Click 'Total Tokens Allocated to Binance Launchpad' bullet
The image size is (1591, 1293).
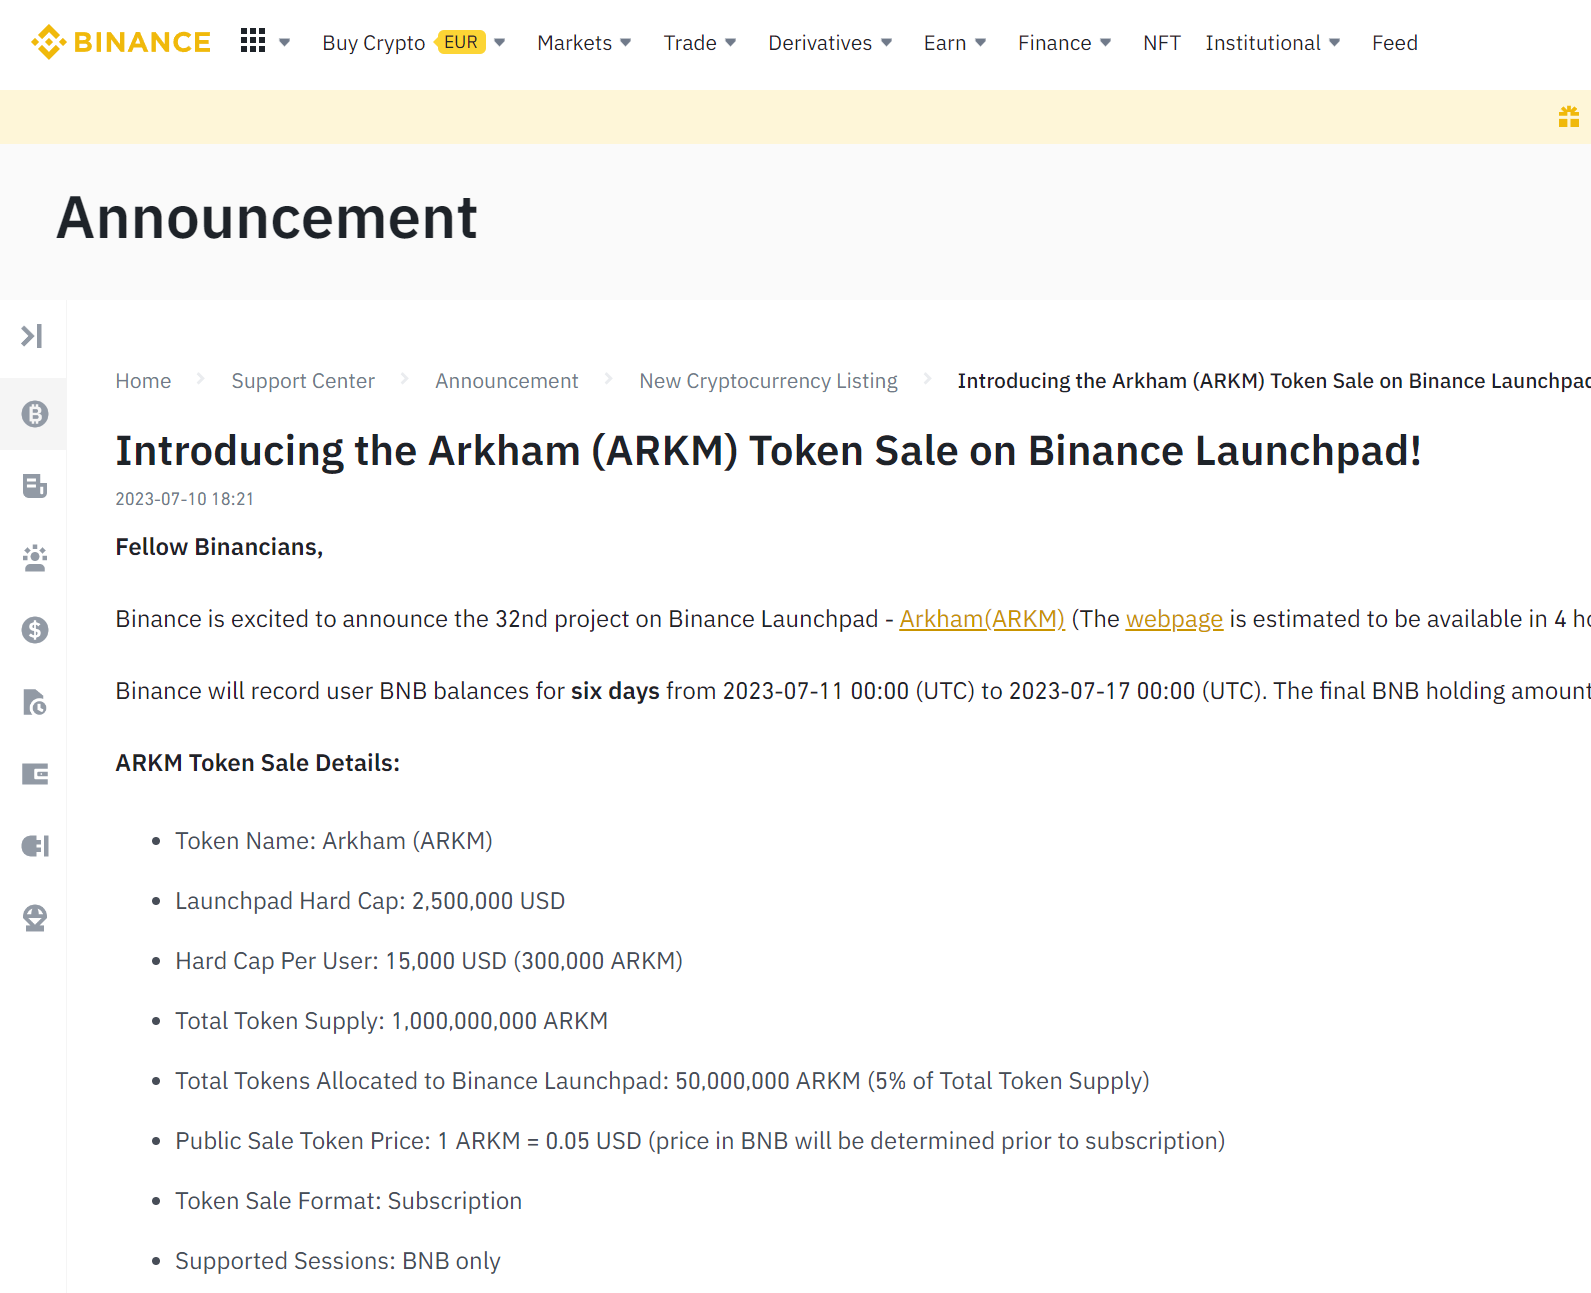(x=662, y=1081)
